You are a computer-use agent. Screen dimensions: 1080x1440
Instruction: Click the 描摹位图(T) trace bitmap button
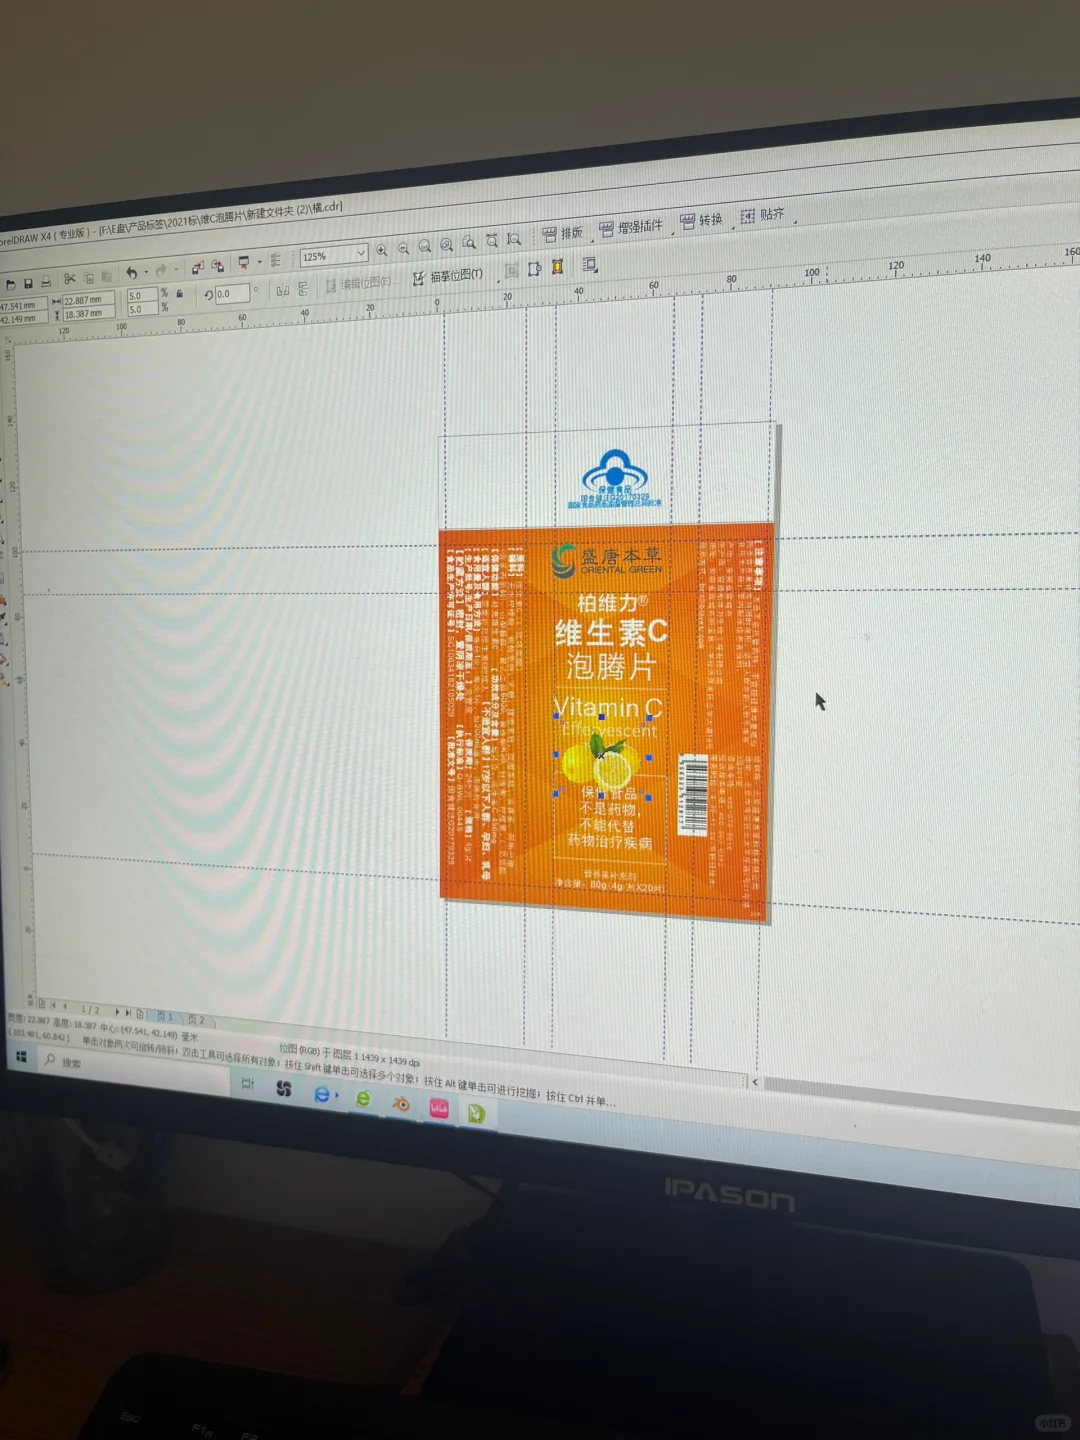pyautogui.click(x=448, y=275)
